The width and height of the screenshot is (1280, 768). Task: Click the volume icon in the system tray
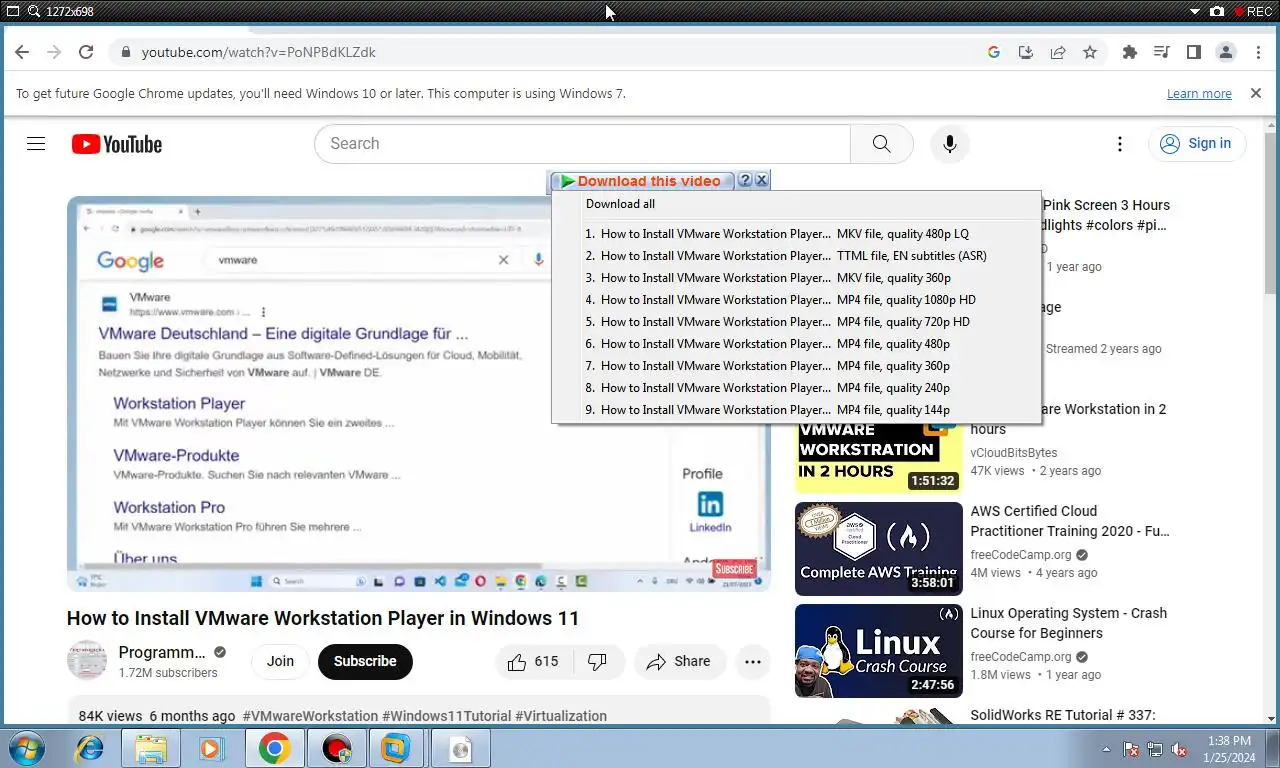tap(1179, 748)
